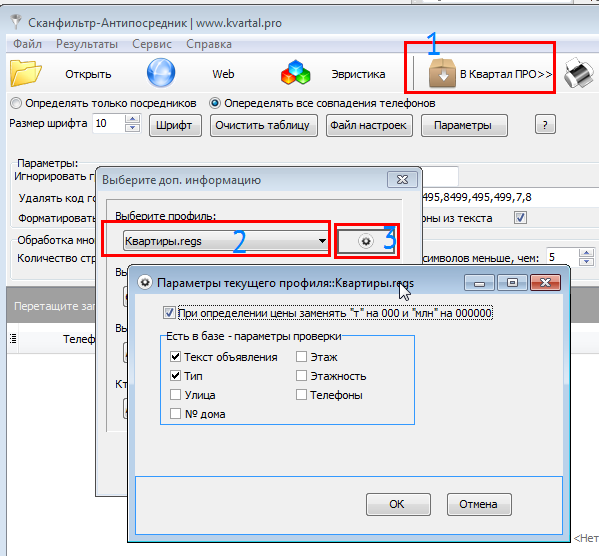
Task: Click the blue globe Web icon
Action: coord(161,73)
